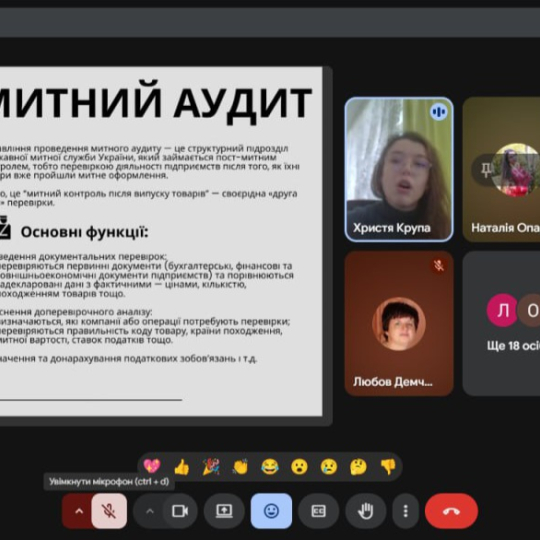
Task: Open Ще 18 осіб participants overflow tile
Action: [501, 323]
